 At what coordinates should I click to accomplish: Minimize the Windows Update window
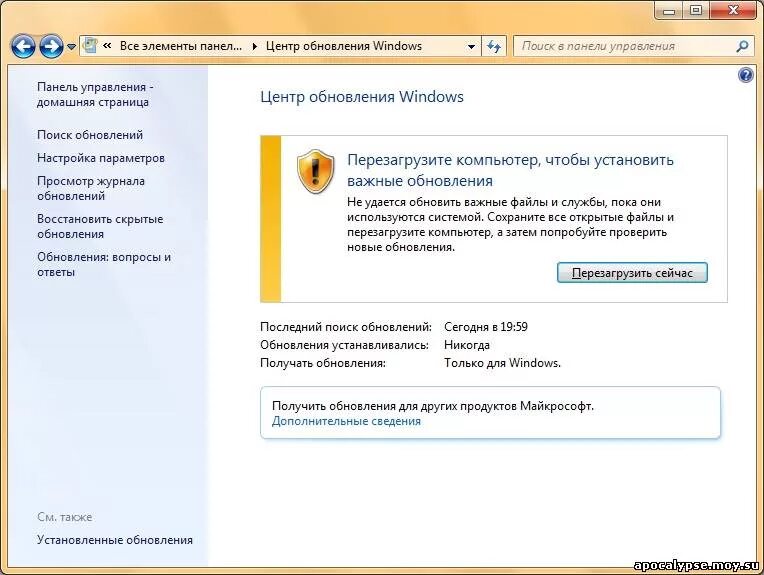coord(668,10)
